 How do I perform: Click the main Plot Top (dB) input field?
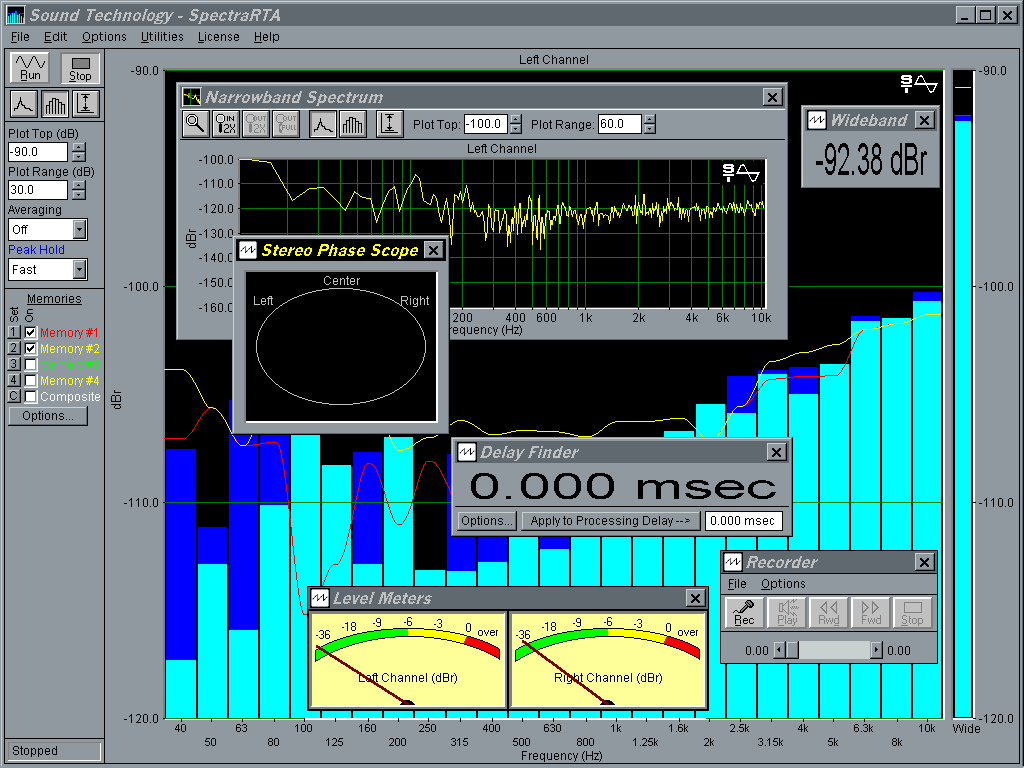click(37, 152)
